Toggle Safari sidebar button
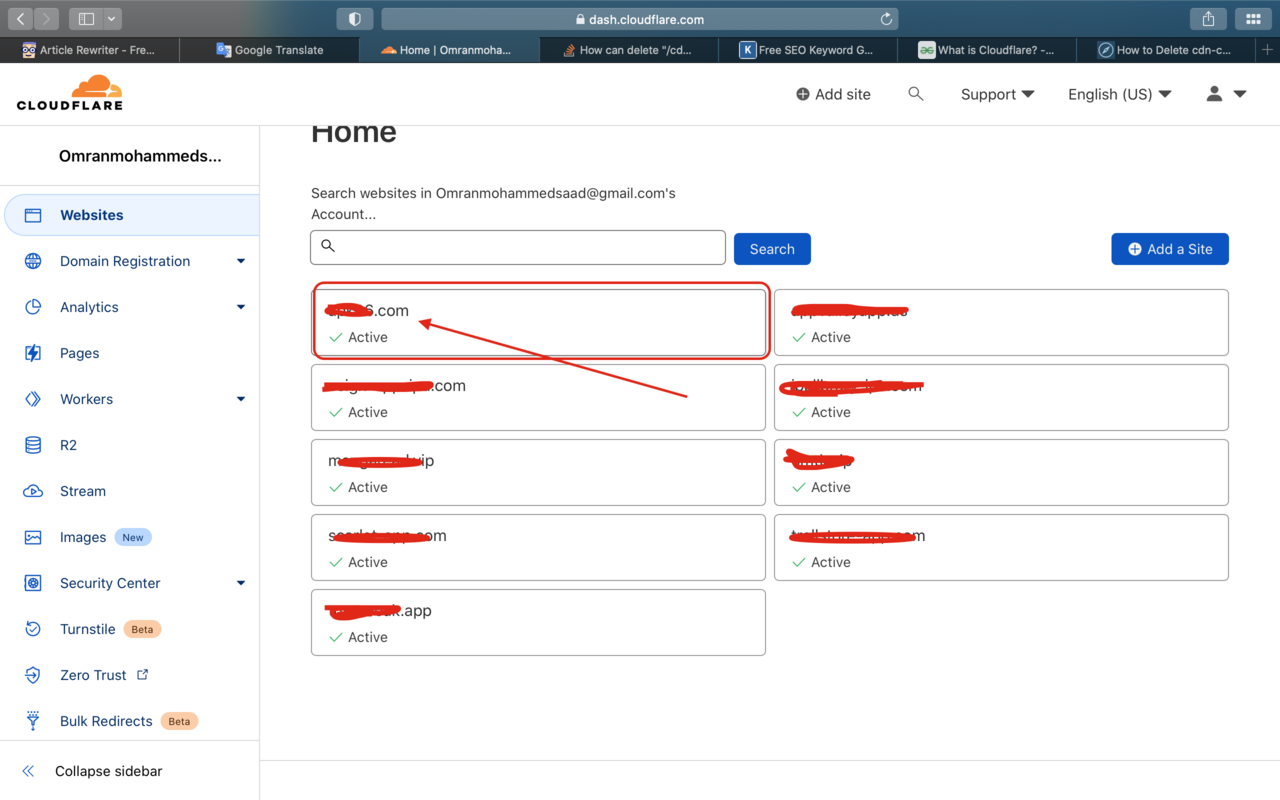Image resolution: width=1280 pixels, height=800 pixels. point(85,18)
